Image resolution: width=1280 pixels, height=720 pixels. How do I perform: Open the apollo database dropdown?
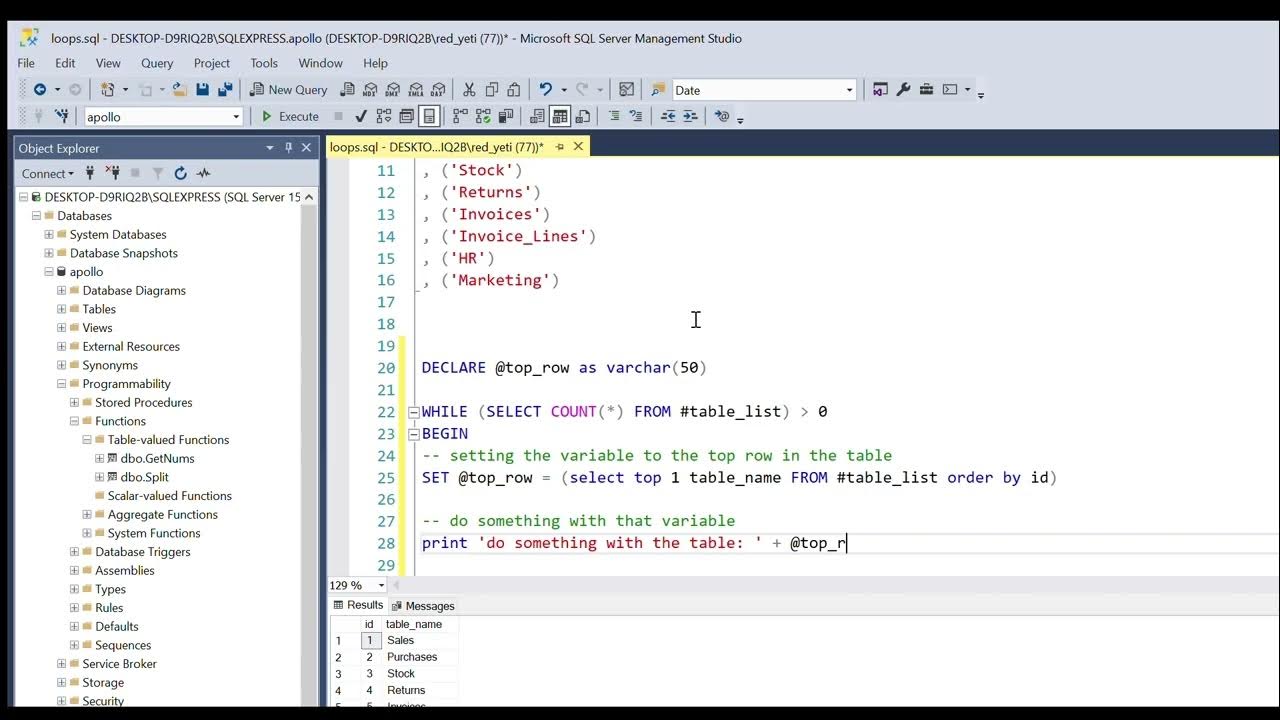coord(236,117)
